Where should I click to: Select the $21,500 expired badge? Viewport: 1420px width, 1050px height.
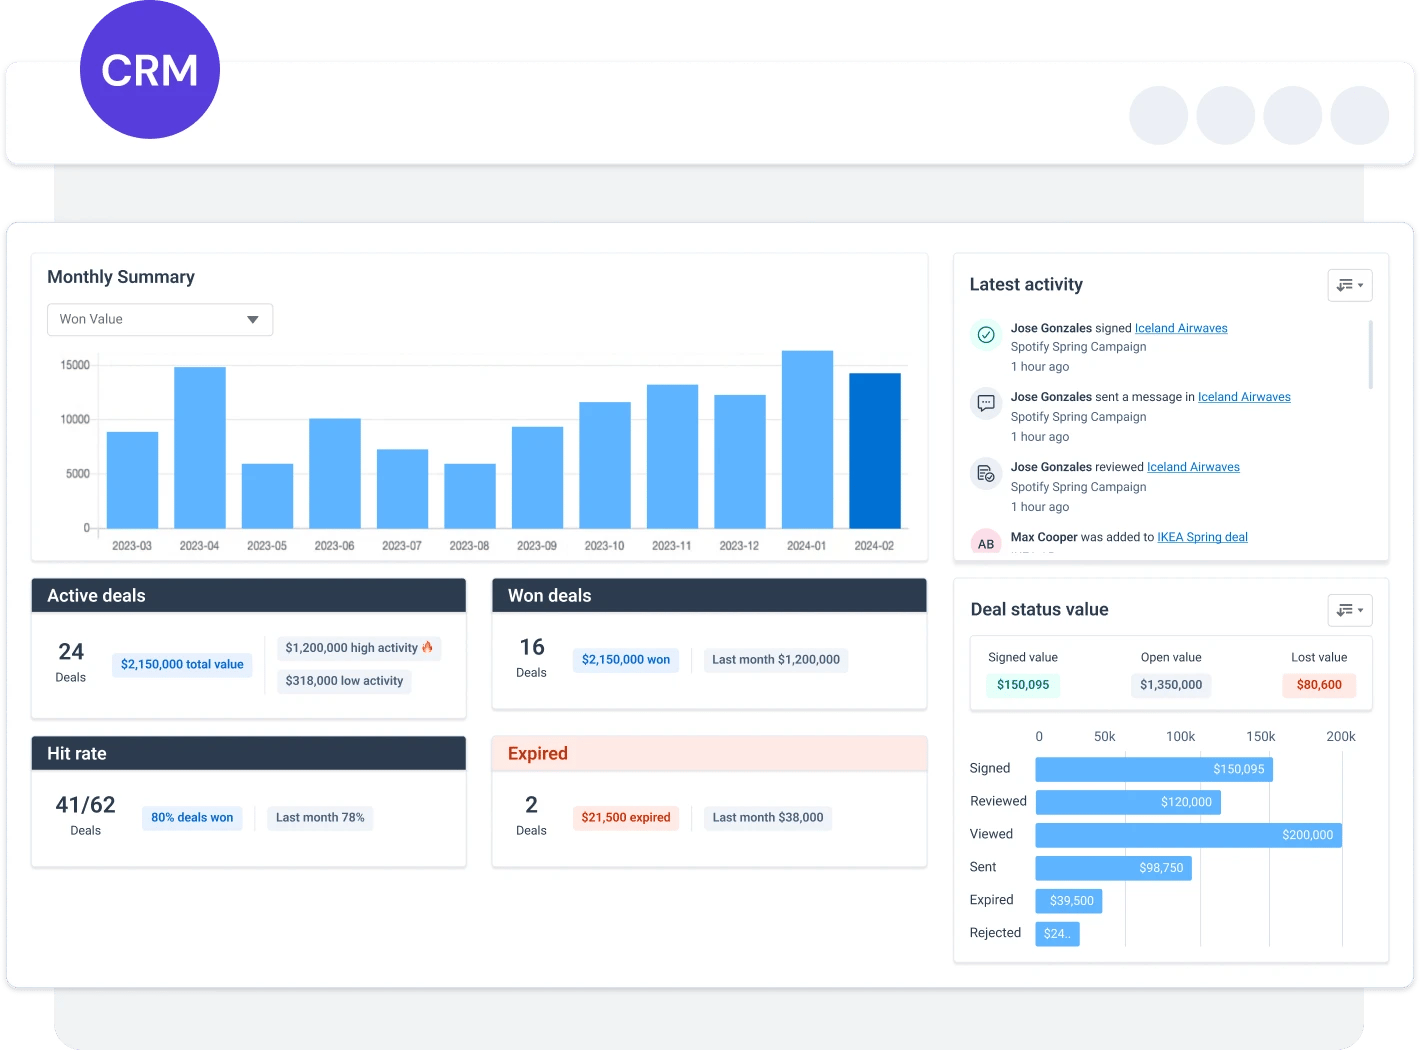pyautogui.click(x=626, y=817)
